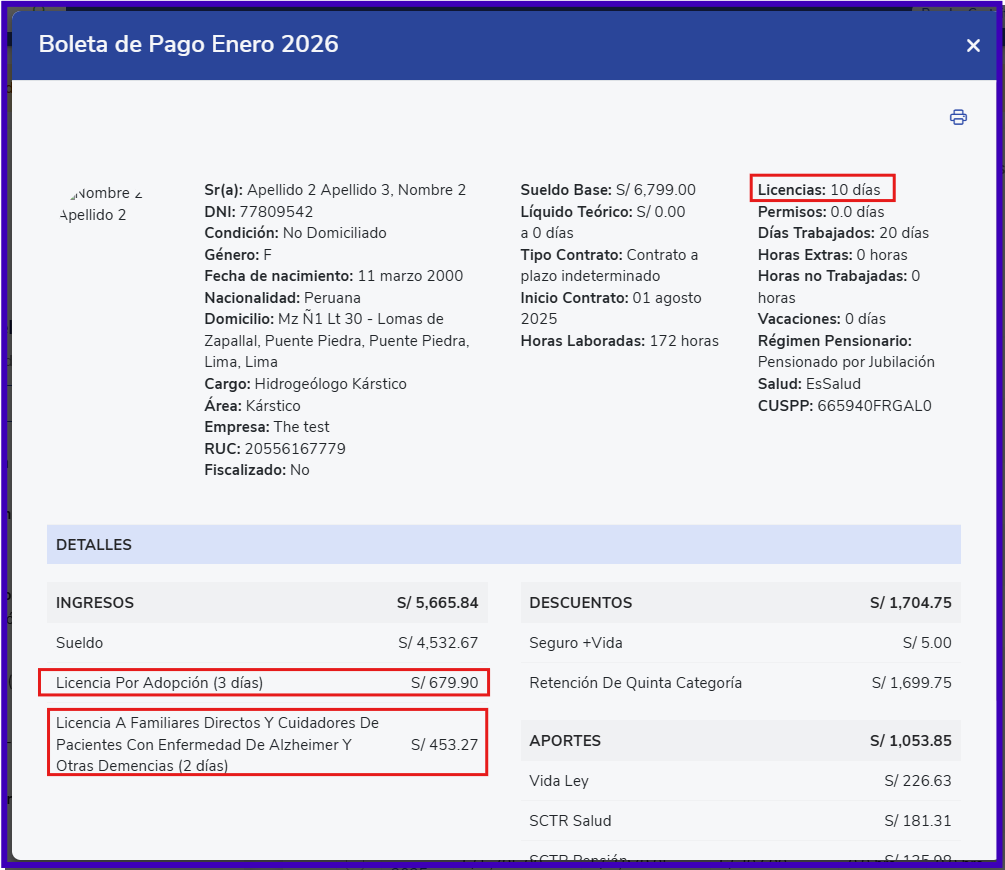Select the DETALLES section header
This screenshot has height=870, width=1005.
(503, 545)
